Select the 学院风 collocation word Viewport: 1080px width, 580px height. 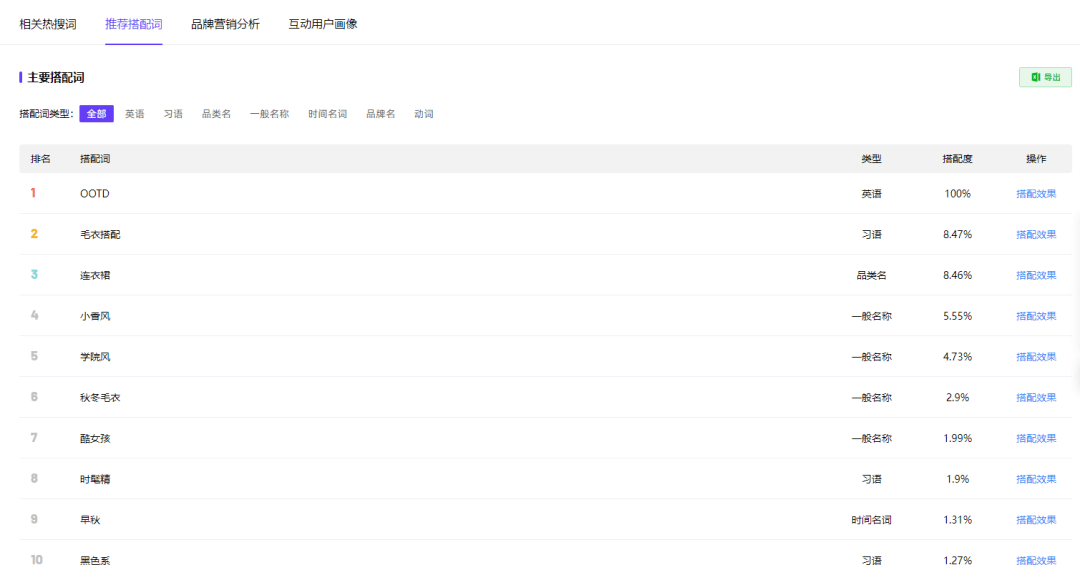click(95, 357)
